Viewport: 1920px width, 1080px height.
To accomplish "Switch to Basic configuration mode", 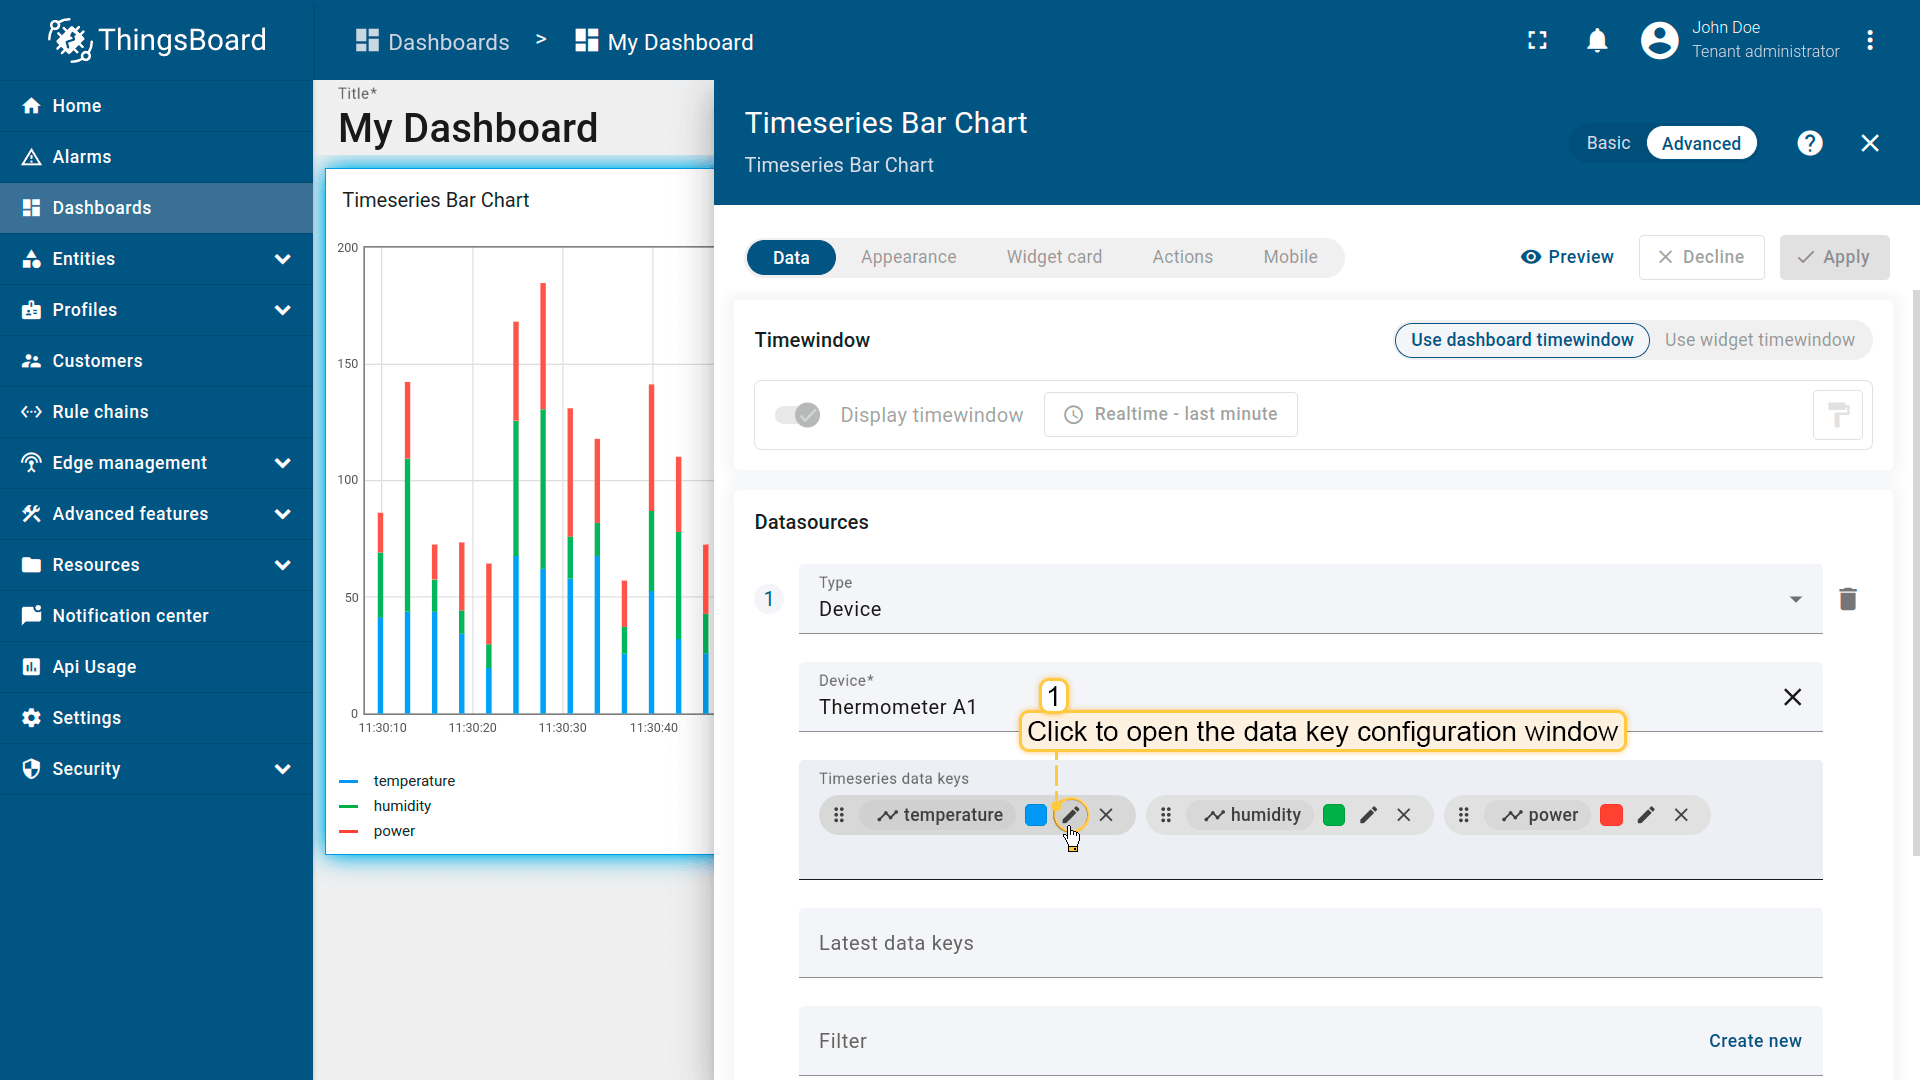I will 1608,143.
